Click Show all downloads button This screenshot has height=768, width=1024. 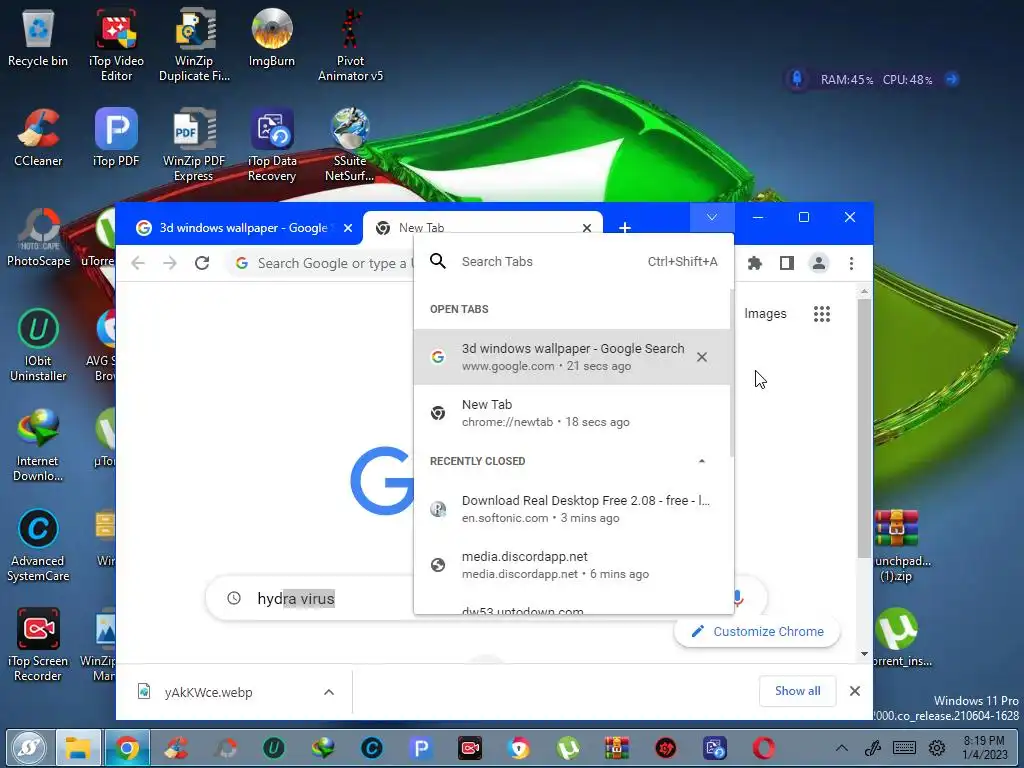pos(797,691)
